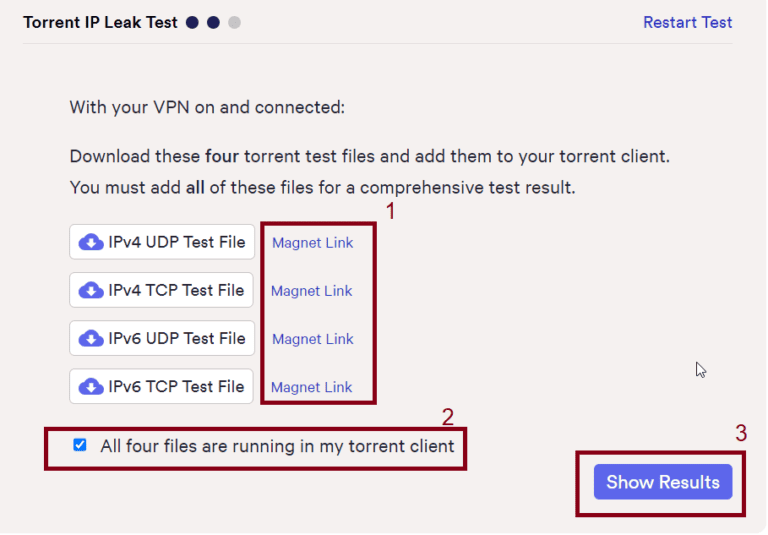Uncheck the all four files running checkbox

[80, 445]
